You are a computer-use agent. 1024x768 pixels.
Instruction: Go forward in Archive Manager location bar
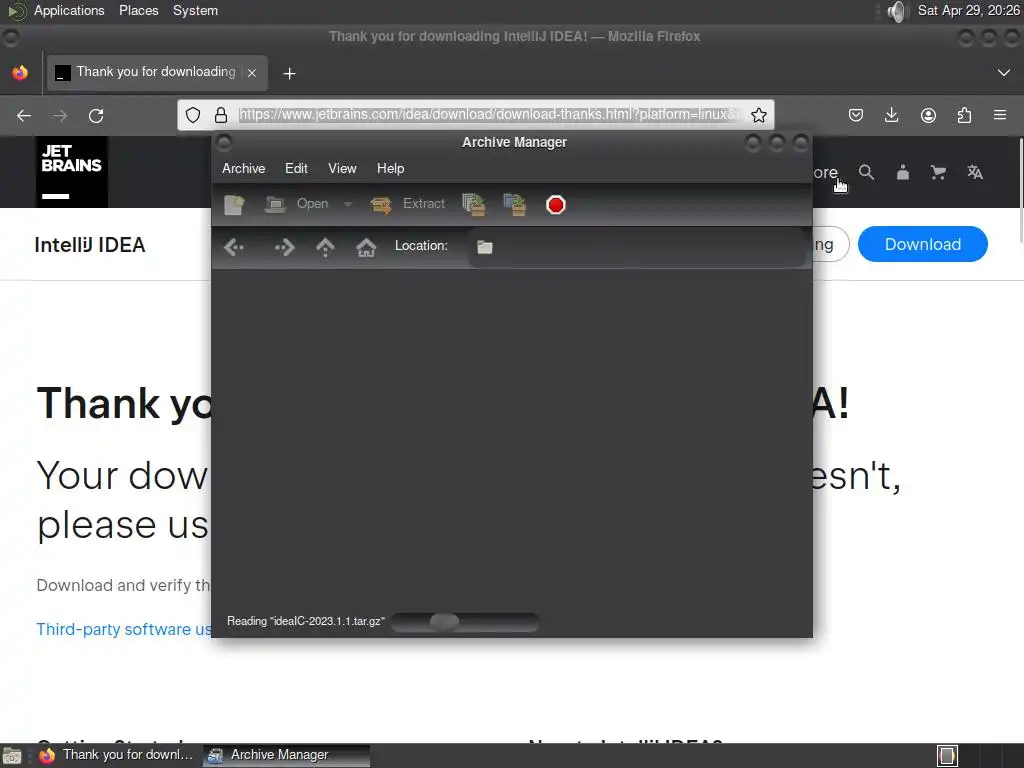click(x=284, y=247)
